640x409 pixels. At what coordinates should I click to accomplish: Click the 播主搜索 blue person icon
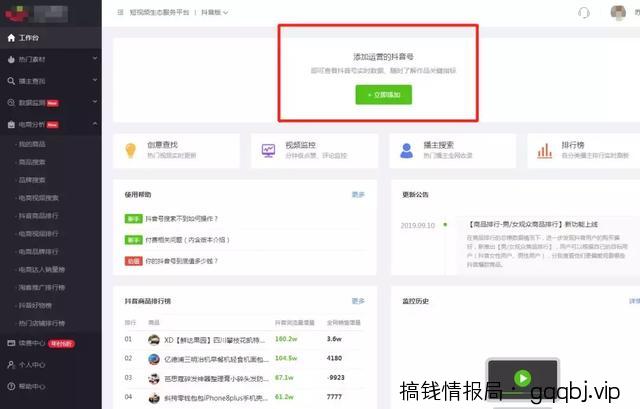point(406,151)
